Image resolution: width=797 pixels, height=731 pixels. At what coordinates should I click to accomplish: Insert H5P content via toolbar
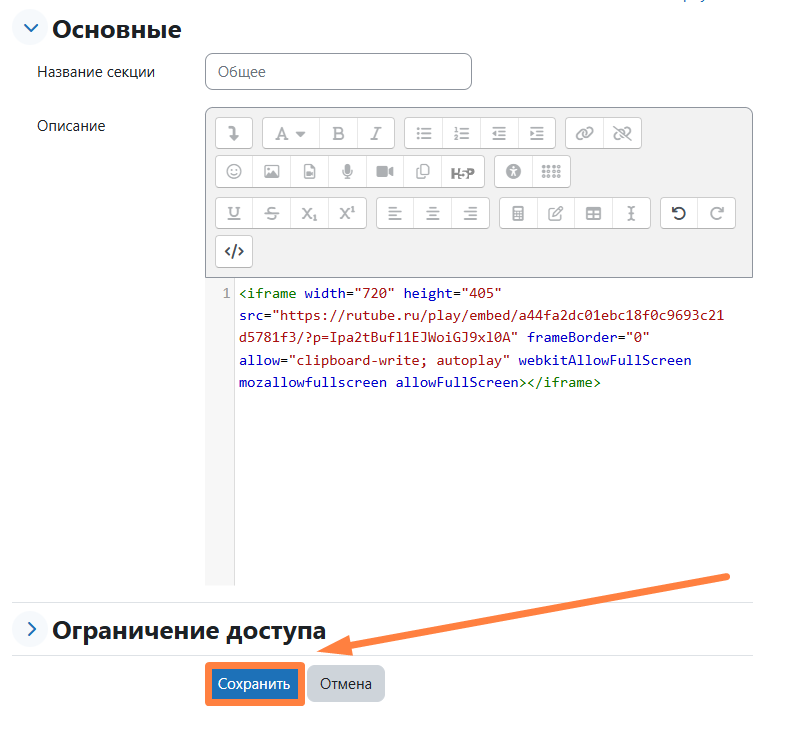pos(462,172)
